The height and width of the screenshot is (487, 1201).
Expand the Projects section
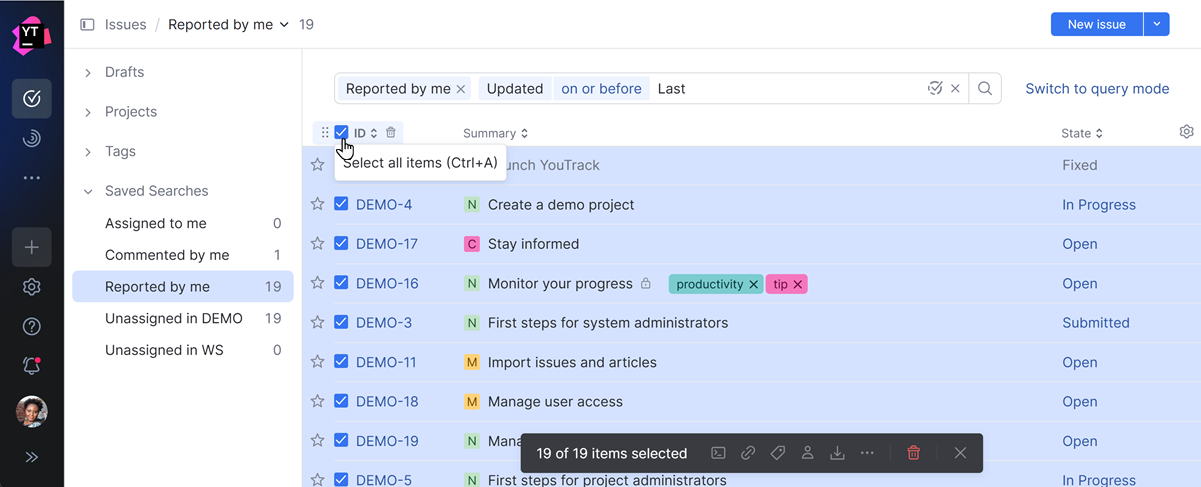(x=88, y=112)
